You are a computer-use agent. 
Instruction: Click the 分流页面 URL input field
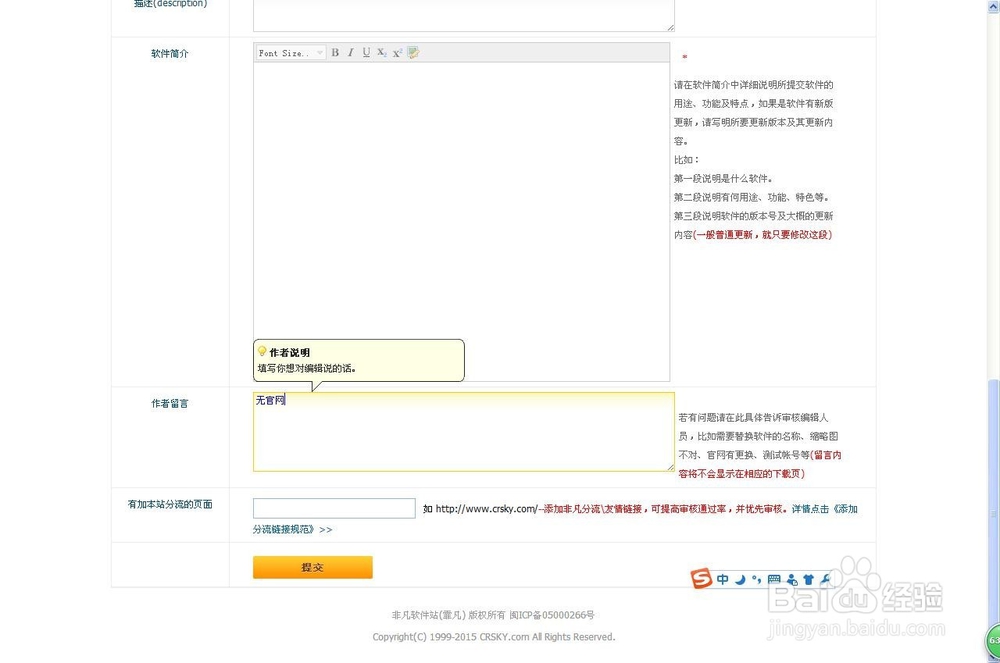(333, 508)
